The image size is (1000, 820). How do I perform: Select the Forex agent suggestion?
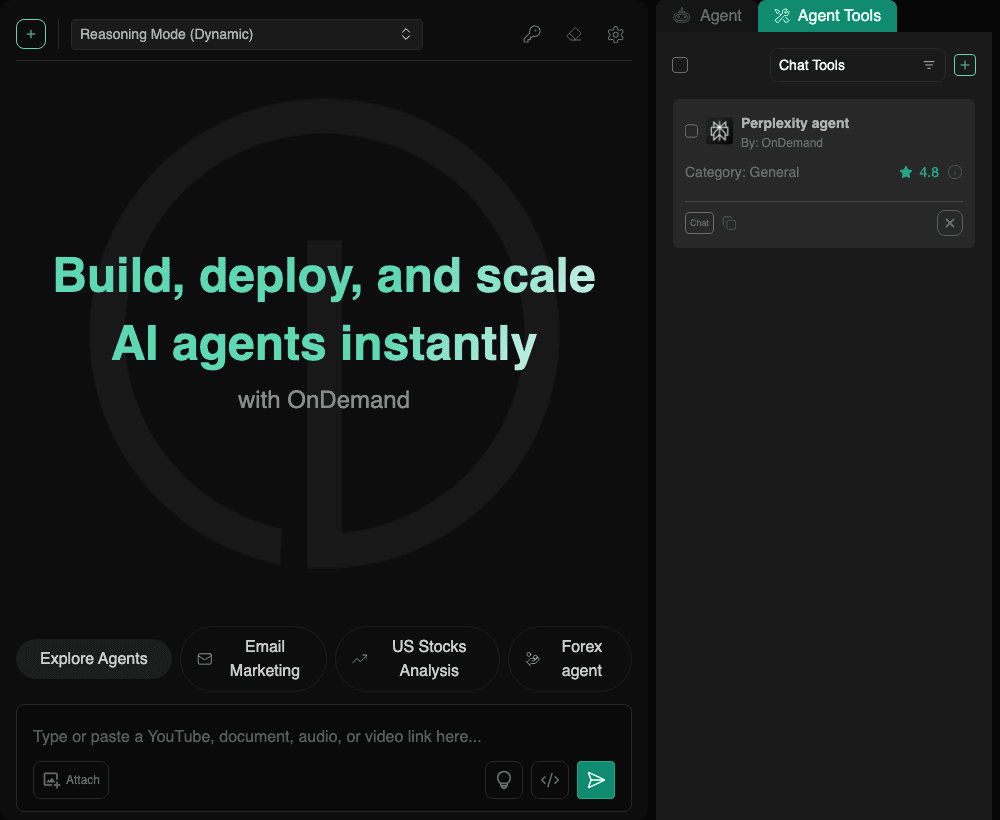[x=570, y=659]
